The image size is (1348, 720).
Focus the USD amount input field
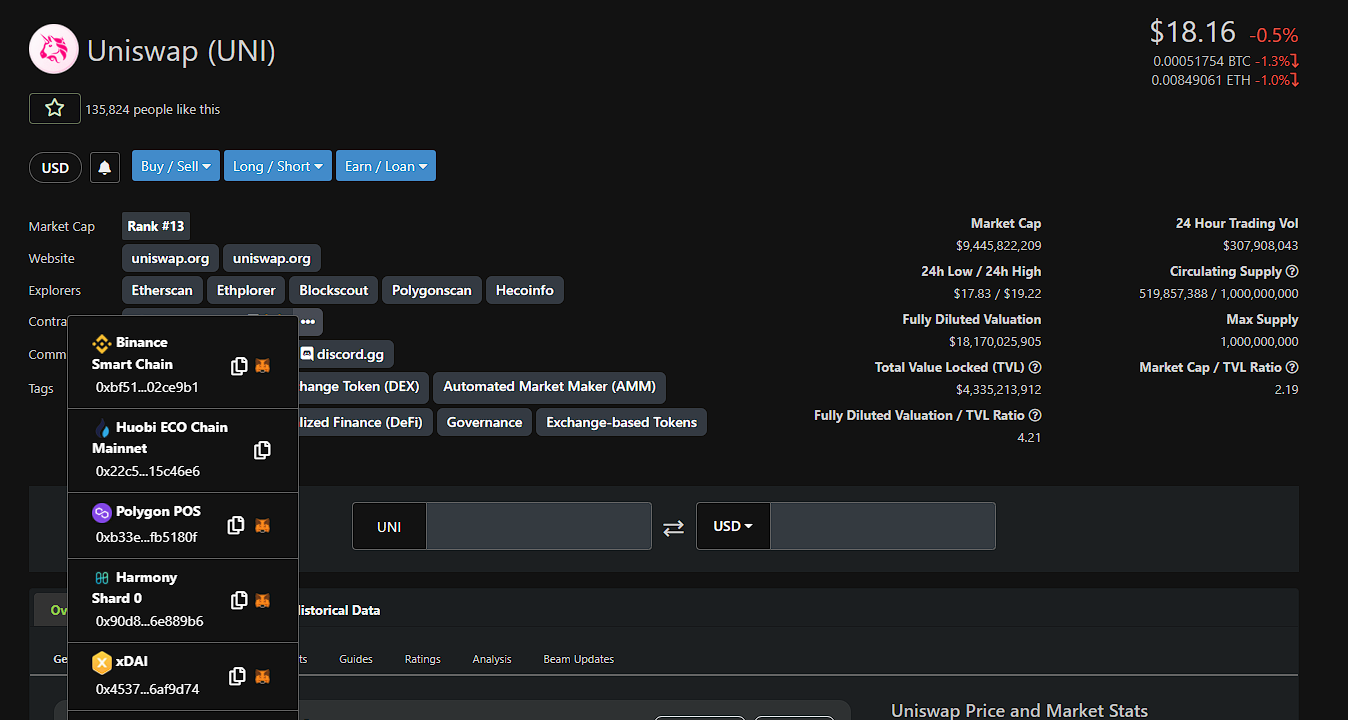point(882,526)
